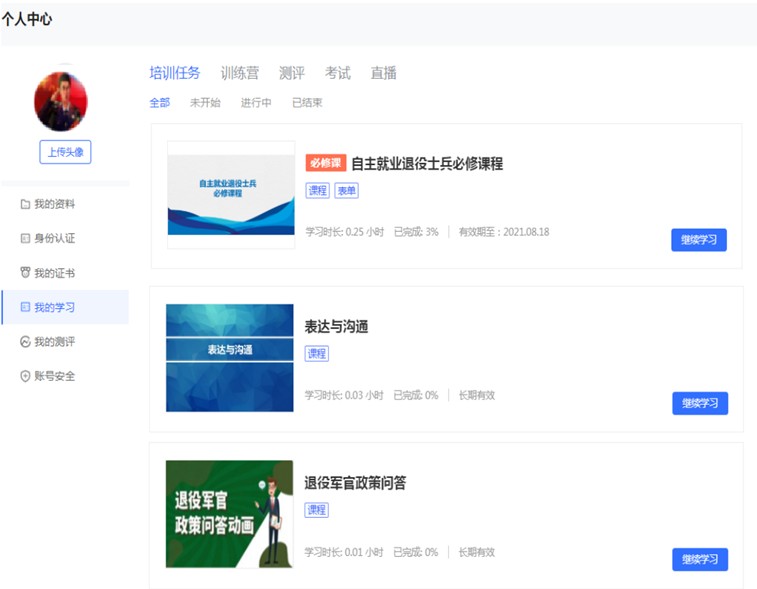
Task: Go to the 直播 tab
Action: click(383, 73)
